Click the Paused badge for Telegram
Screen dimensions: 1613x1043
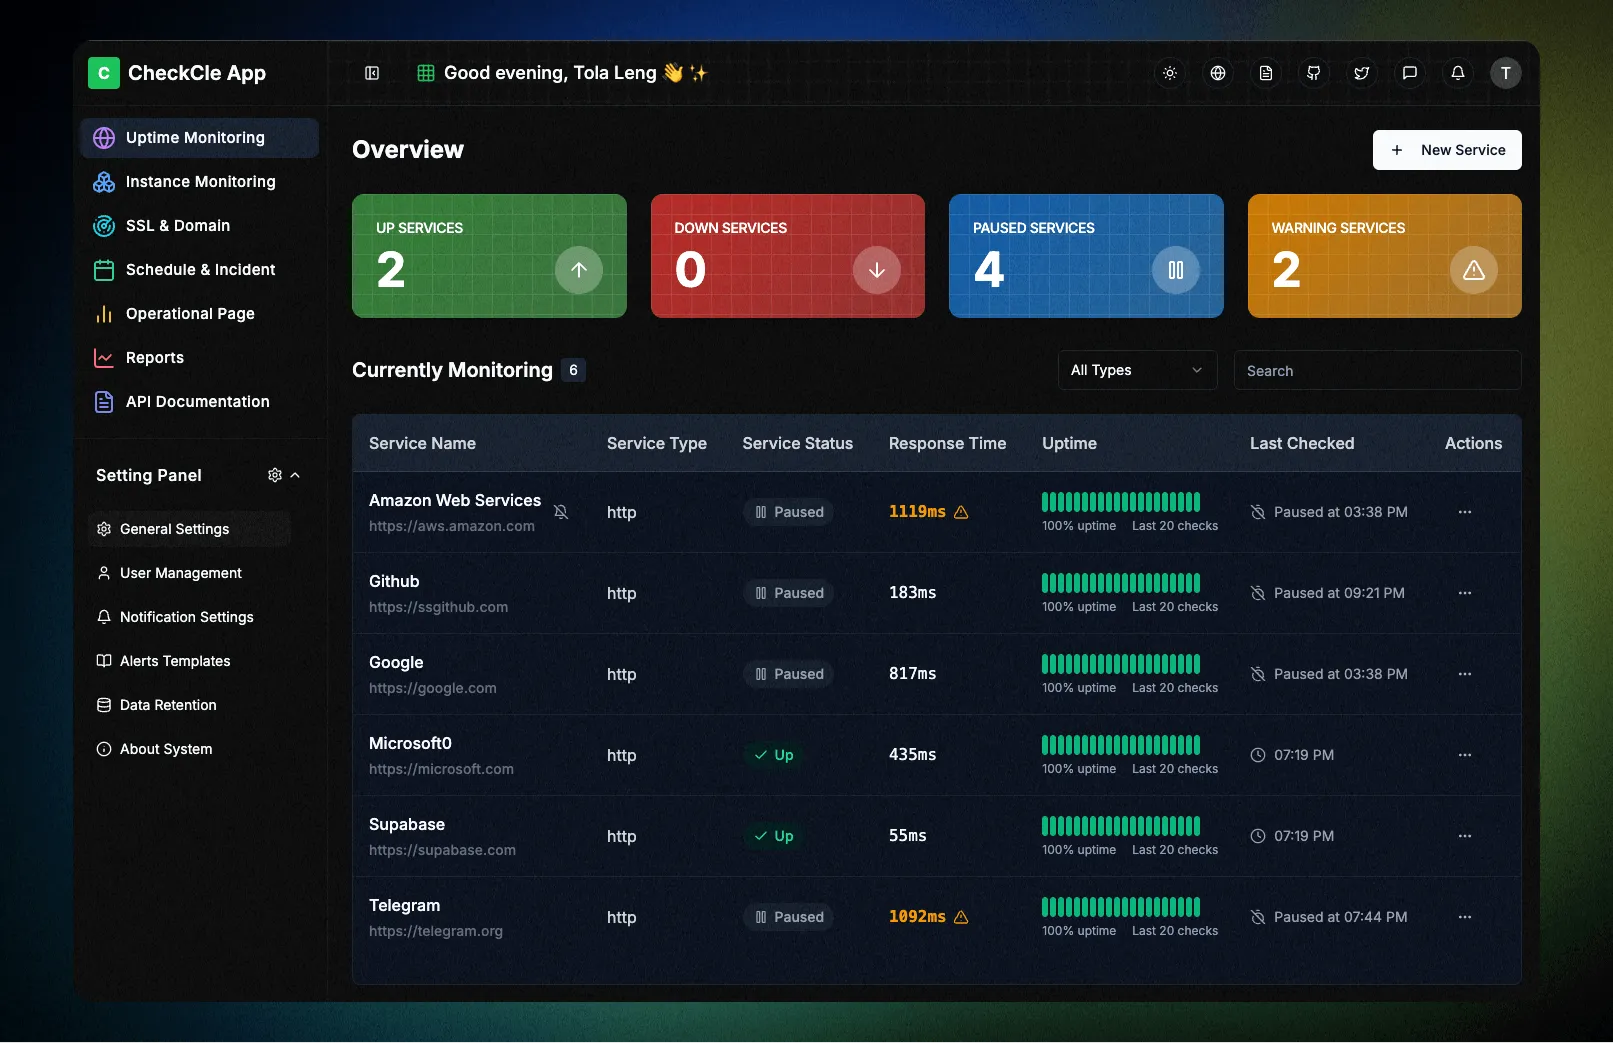pyautogui.click(x=789, y=917)
